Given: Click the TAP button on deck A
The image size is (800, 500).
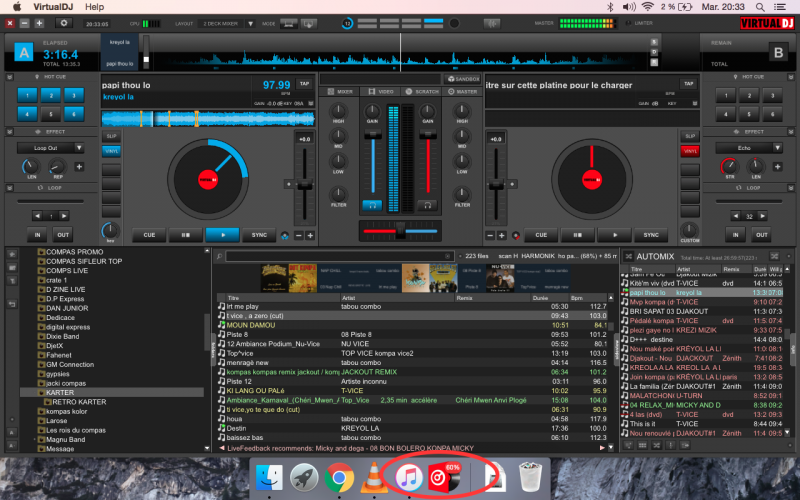Looking at the screenshot, I should [x=305, y=84].
